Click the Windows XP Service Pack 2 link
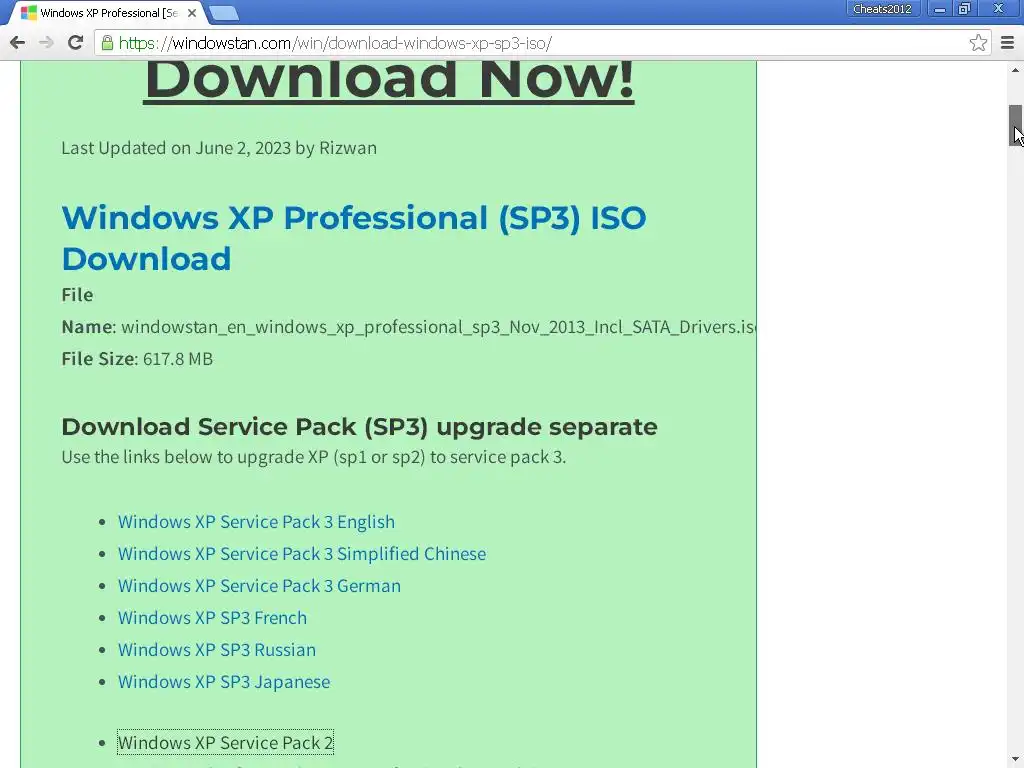Screen dimensions: 1024x768 [225, 743]
